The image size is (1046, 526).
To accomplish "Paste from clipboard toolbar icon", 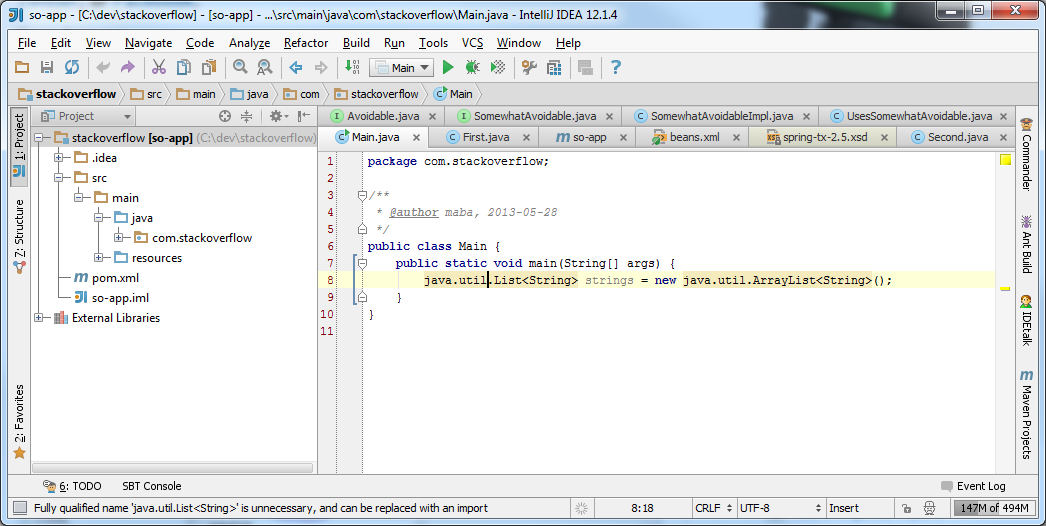I will point(209,67).
